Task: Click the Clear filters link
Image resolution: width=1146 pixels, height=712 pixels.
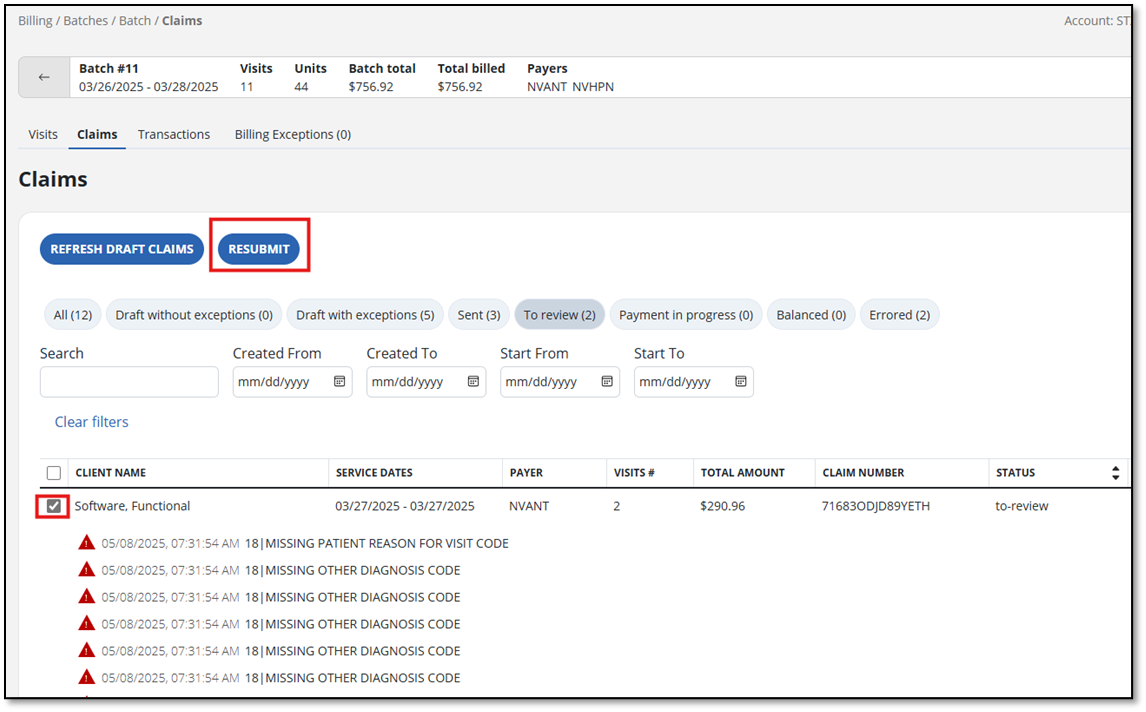Action: [91, 422]
